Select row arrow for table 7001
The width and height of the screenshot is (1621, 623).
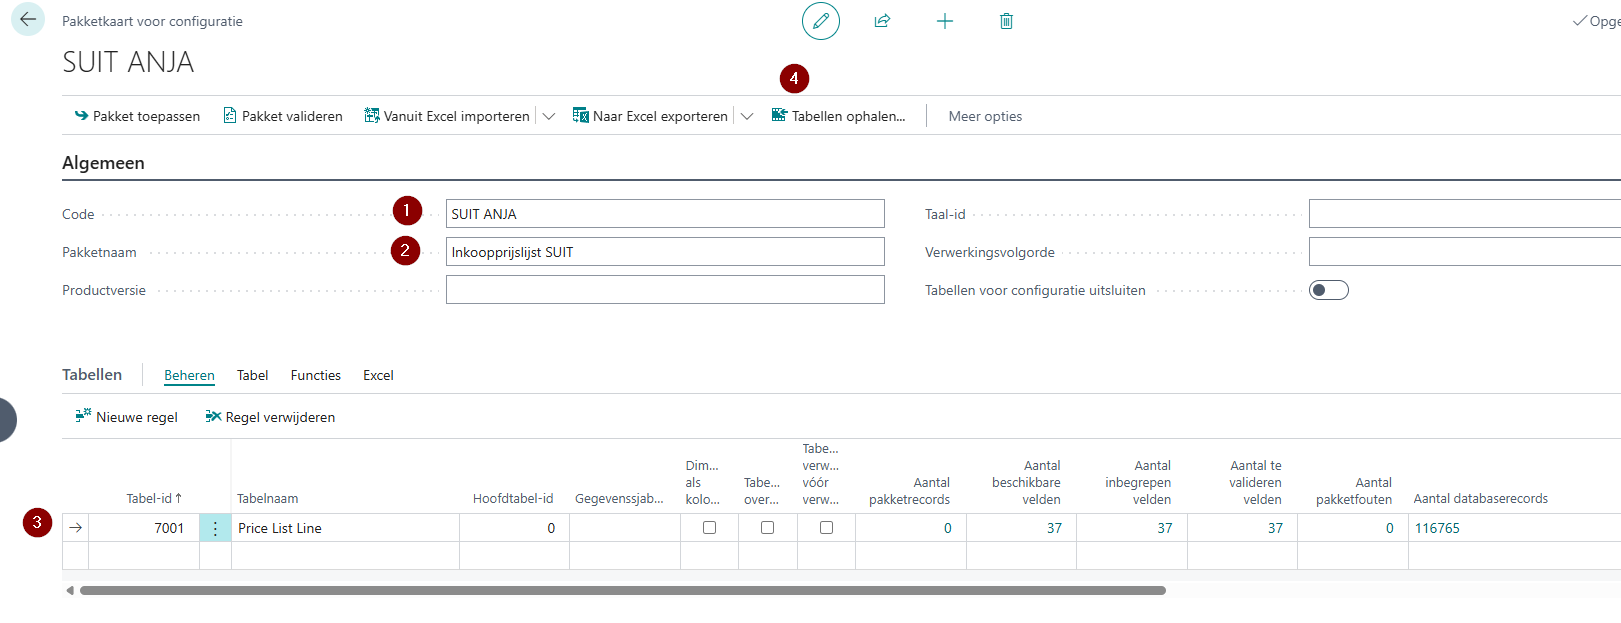tap(75, 528)
